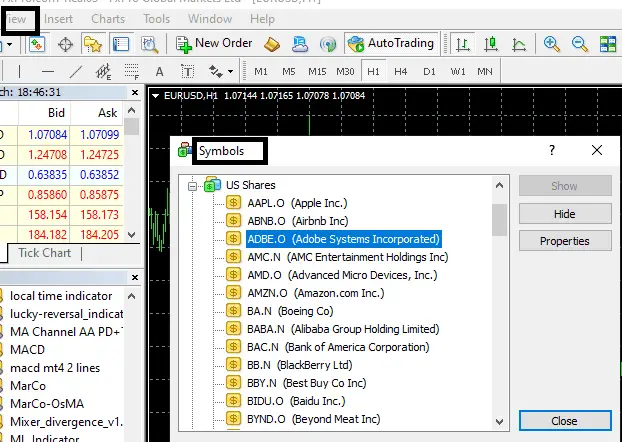Select AAPL.O (Apple Inc.) symbol
This screenshot has height=442, width=622.
click(x=297, y=203)
